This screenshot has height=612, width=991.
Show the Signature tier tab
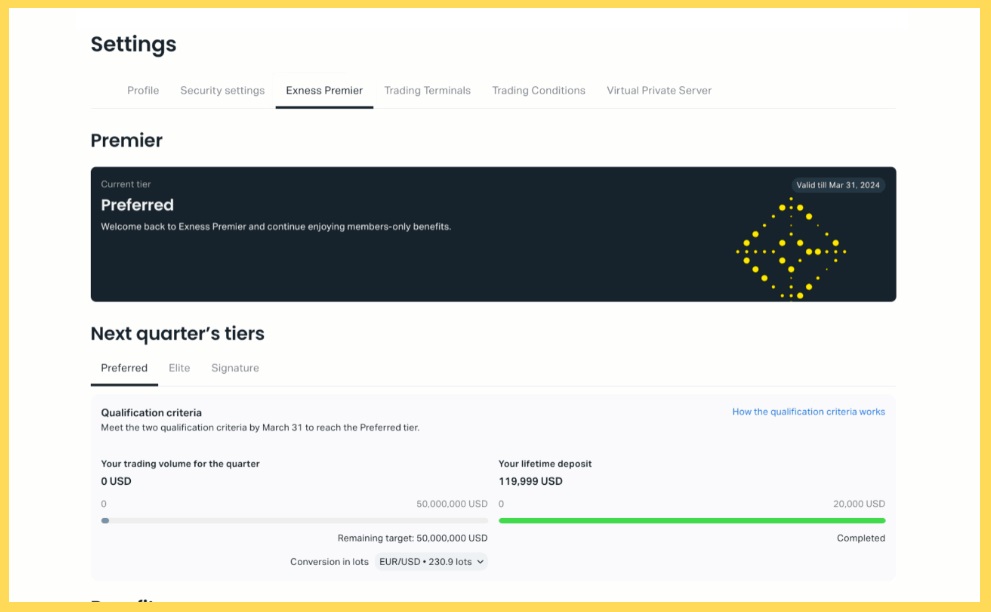pos(235,368)
